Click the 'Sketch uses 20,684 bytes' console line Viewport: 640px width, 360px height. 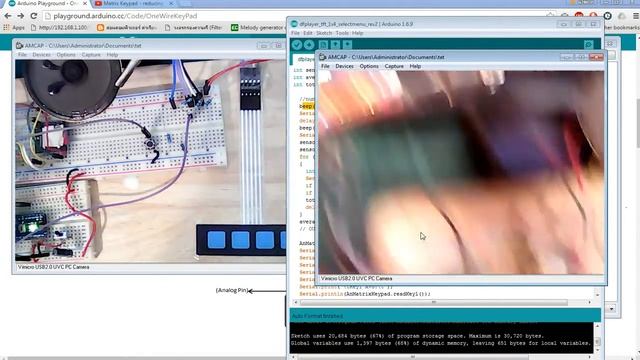pyautogui.click(x=417, y=336)
